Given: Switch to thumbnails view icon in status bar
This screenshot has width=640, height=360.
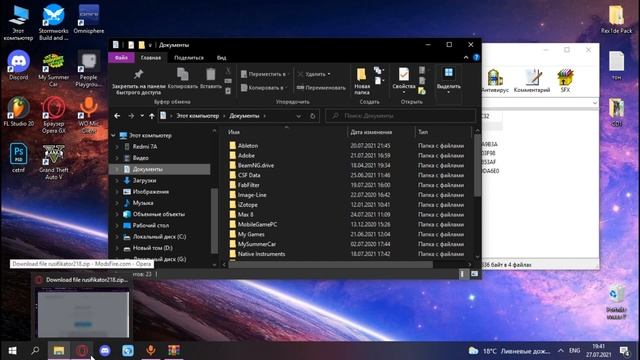Looking at the screenshot, I should point(474,274).
